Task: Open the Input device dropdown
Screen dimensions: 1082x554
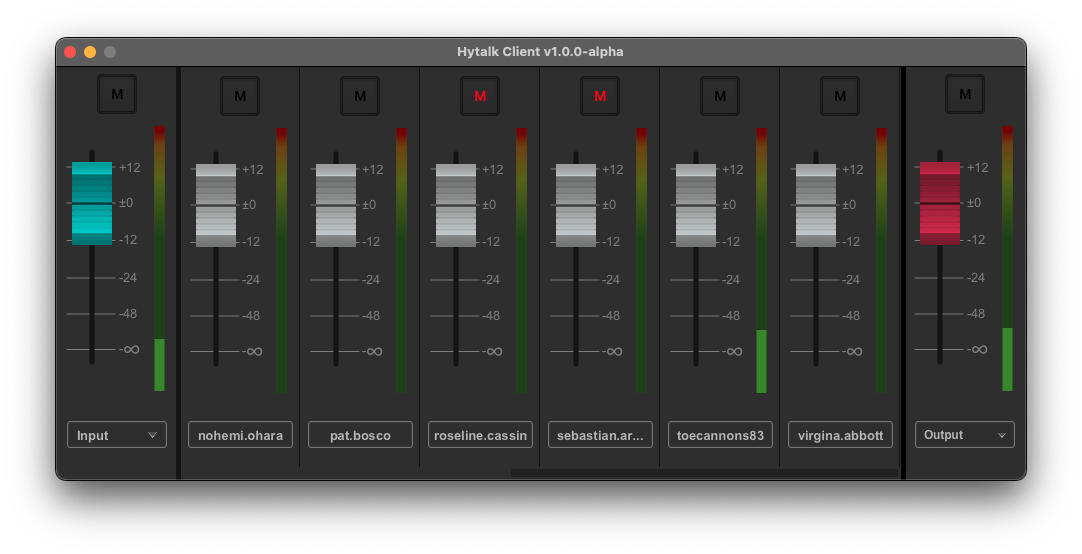Action: pyautogui.click(x=117, y=435)
